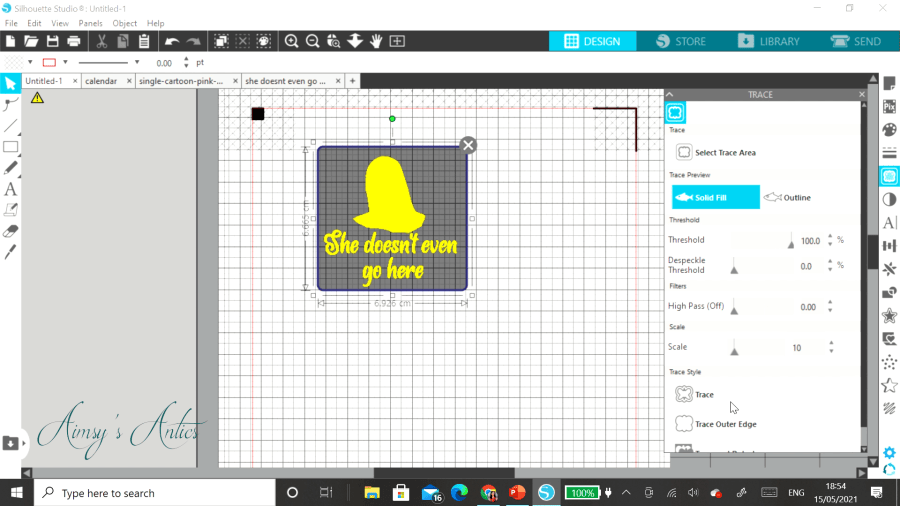Create a new document with the New icon
The image size is (900, 506).
click(x=10, y=41)
